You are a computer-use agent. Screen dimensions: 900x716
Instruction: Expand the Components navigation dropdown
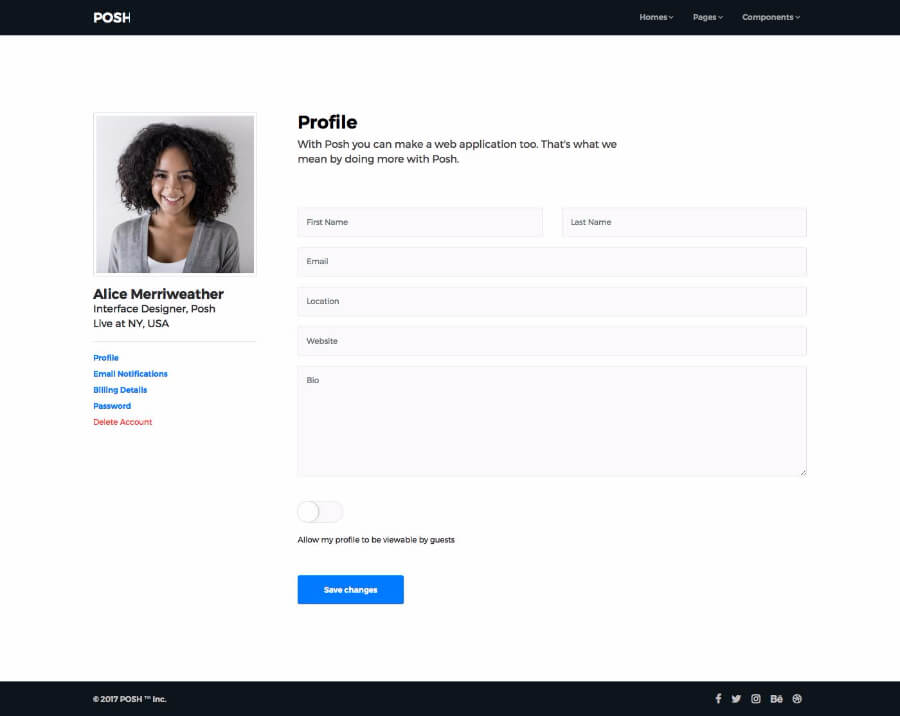tap(770, 17)
